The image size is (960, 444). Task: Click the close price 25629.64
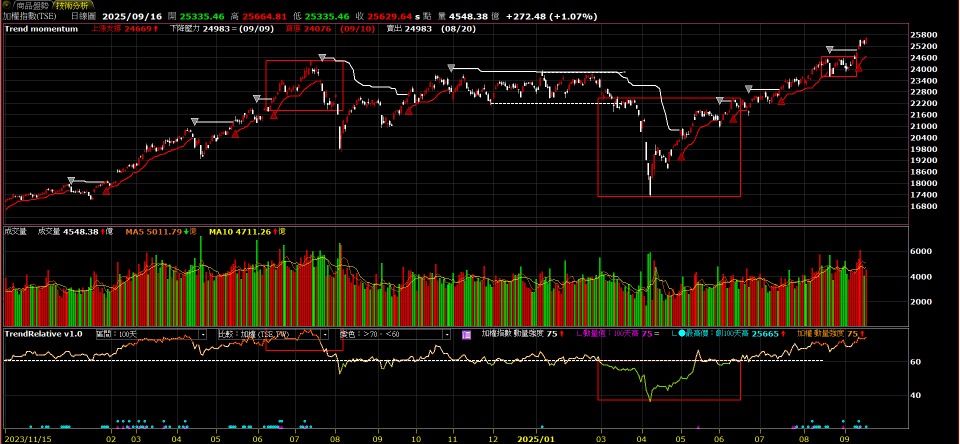(389, 17)
